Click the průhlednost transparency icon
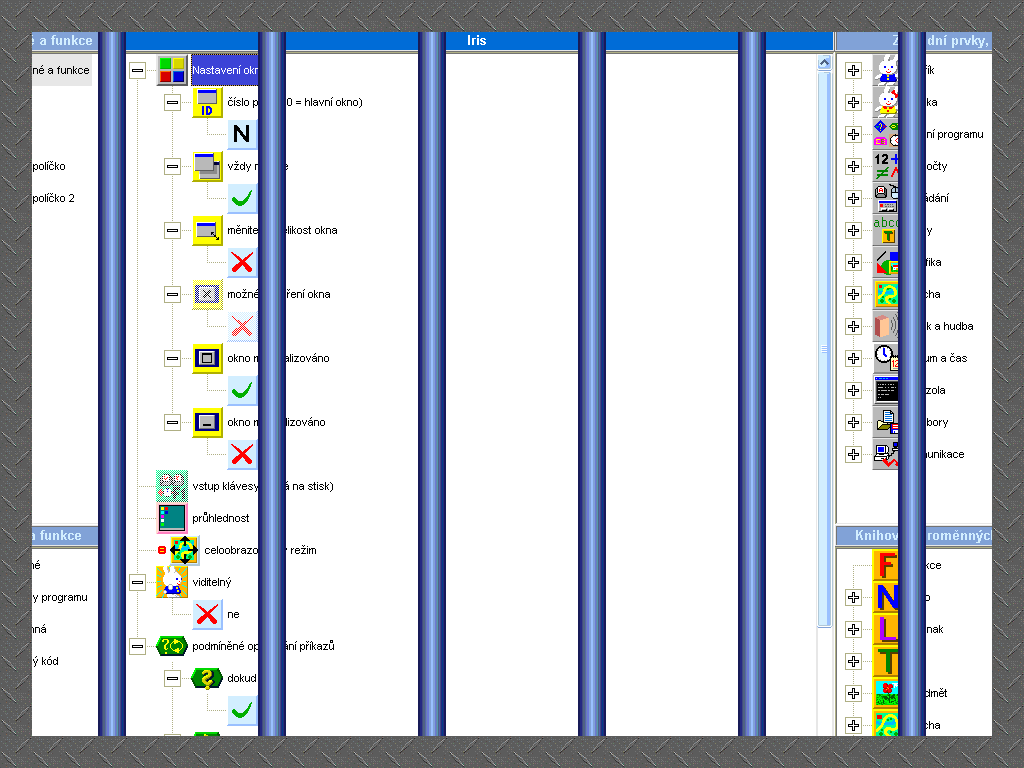Viewport: 1024px width, 768px height. tap(172, 518)
